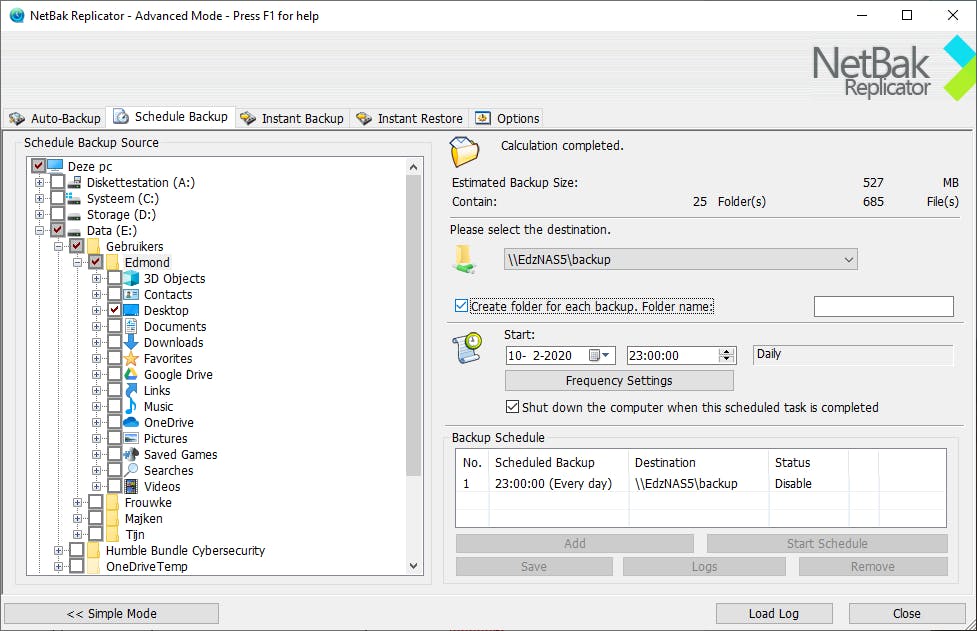Click the Saved Games icon
This screenshot has height=631, width=977.
pos(131,455)
